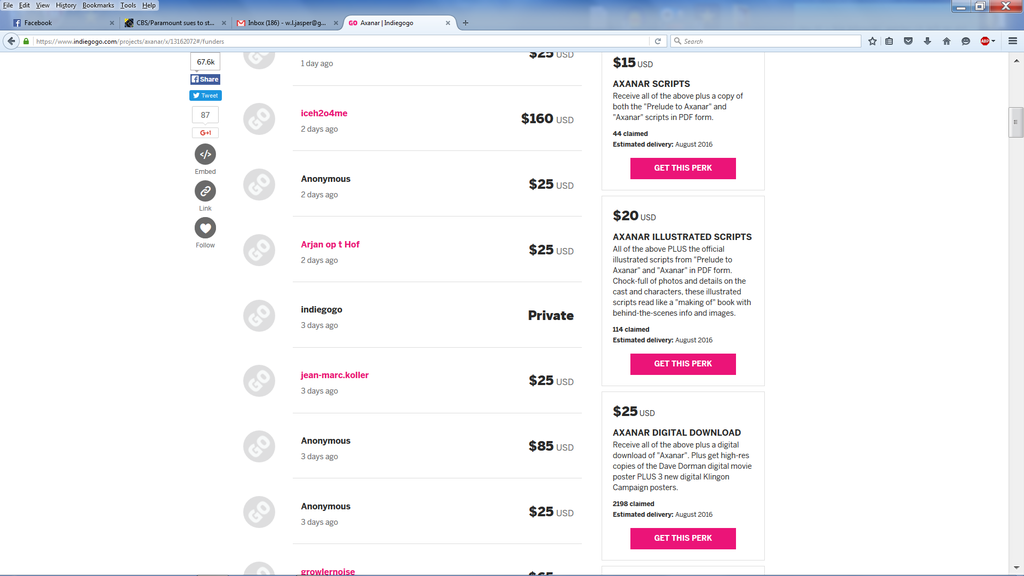1024x576 pixels.
Task: Get the Axanar Illustrated Scripts perk
Action: (682, 364)
